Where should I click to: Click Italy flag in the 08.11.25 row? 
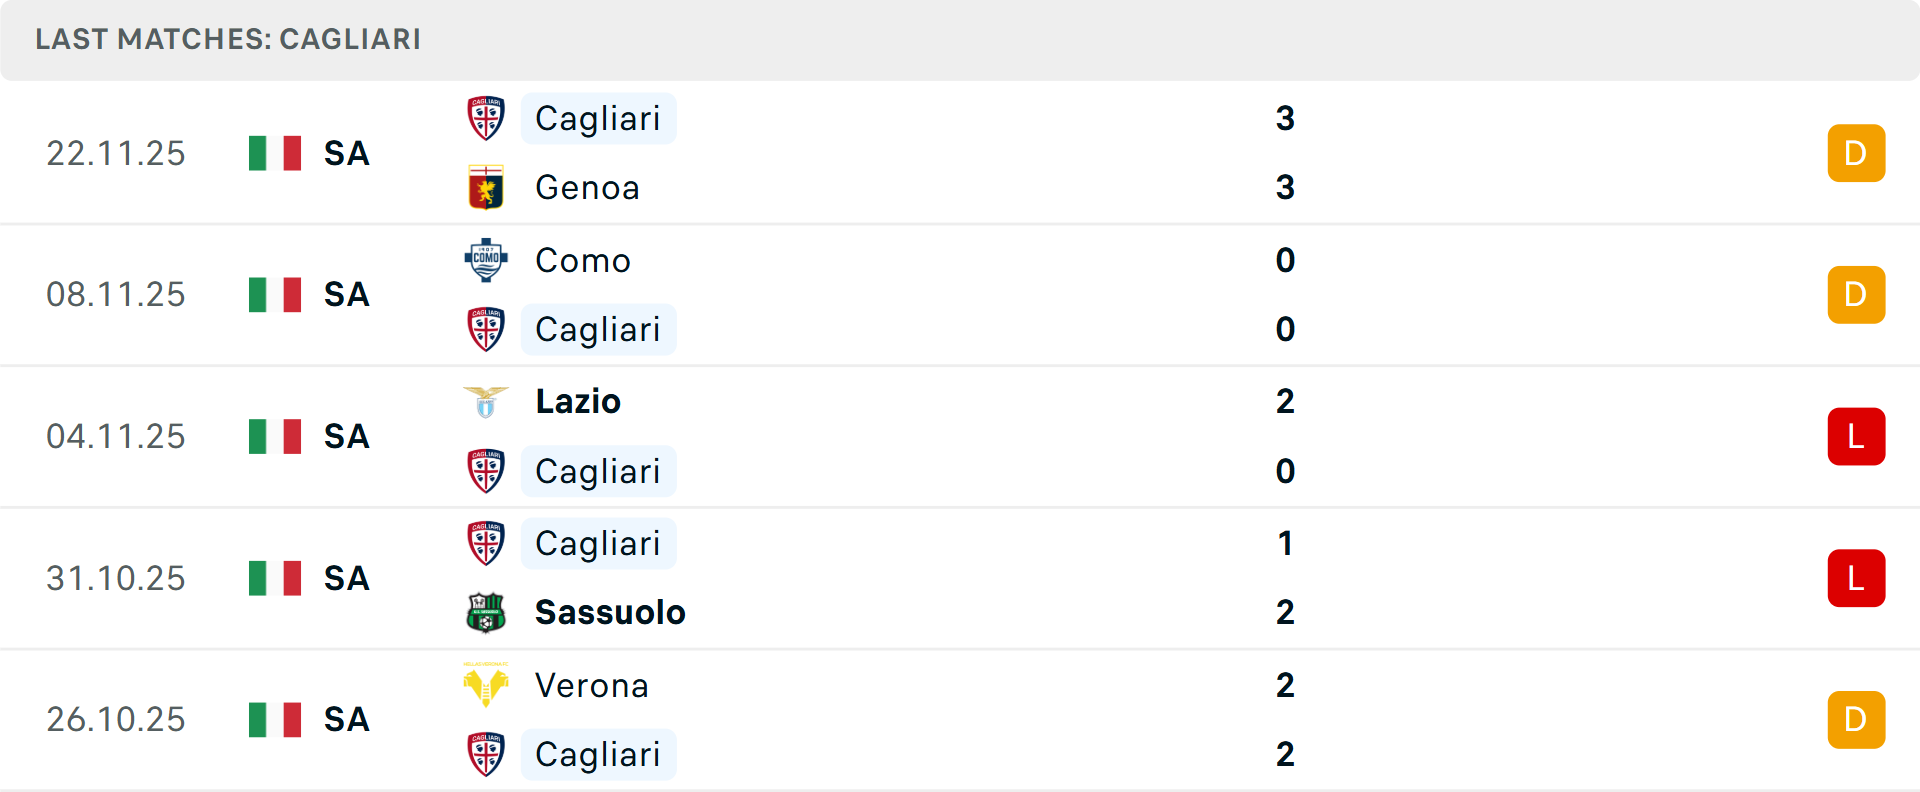(x=275, y=295)
